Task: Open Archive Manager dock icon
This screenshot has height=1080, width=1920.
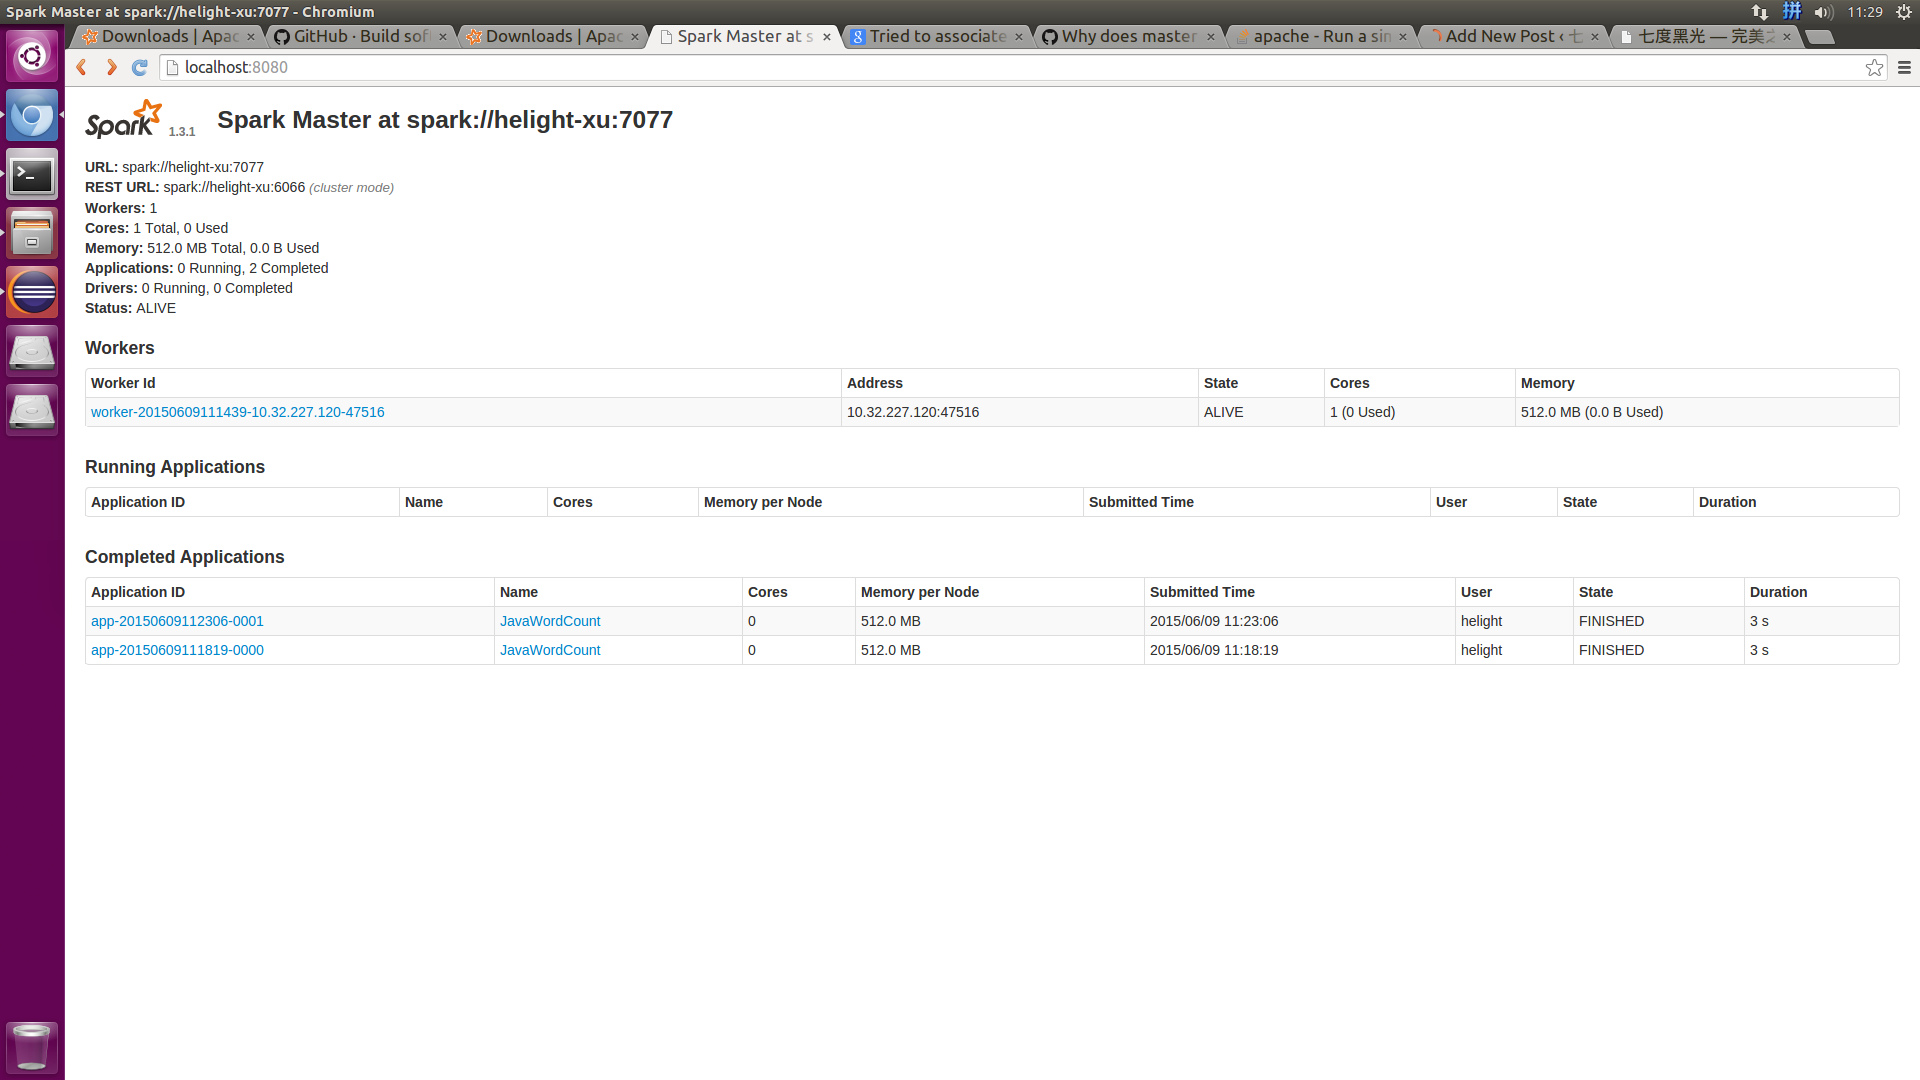Action: coord(32,234)
